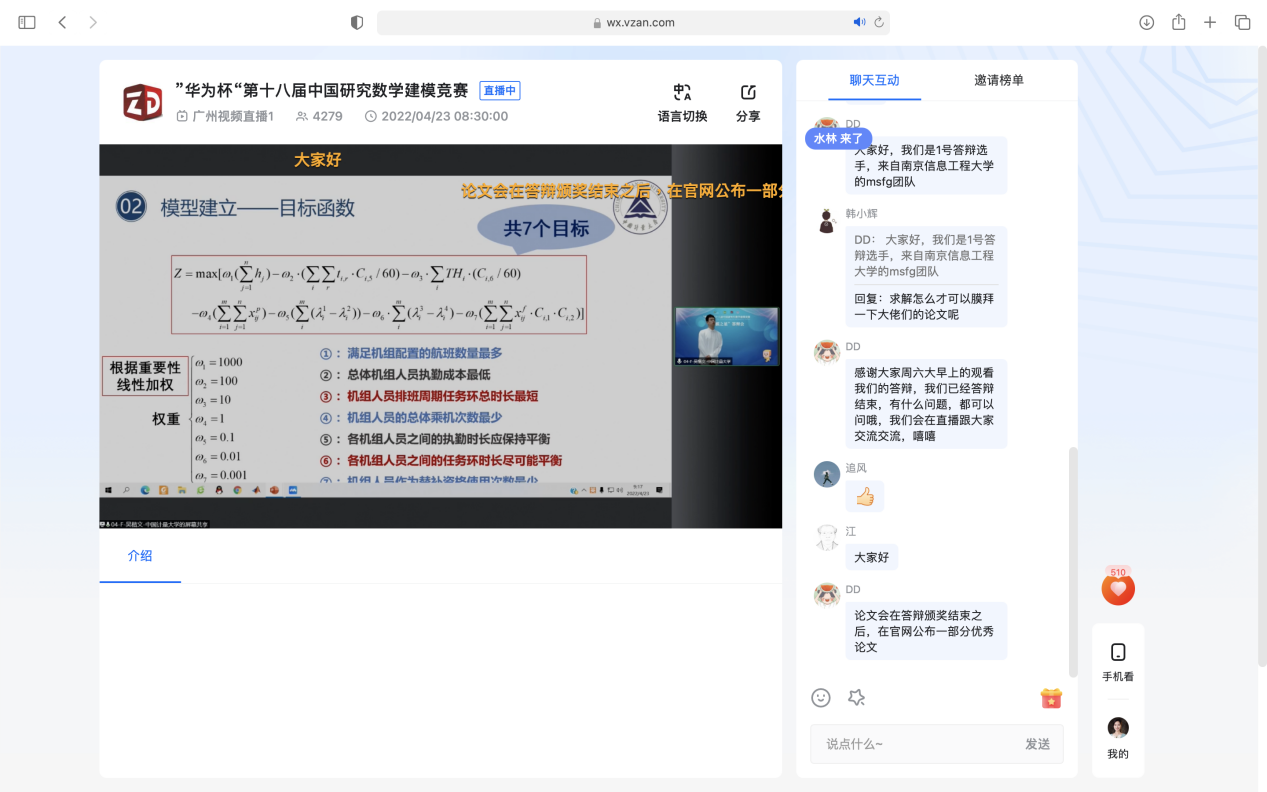Open the watch-on-mobile phone icon
The height and width of the screenshot is (792, 1267).
pyautogui.click(x=1118, y=653)
